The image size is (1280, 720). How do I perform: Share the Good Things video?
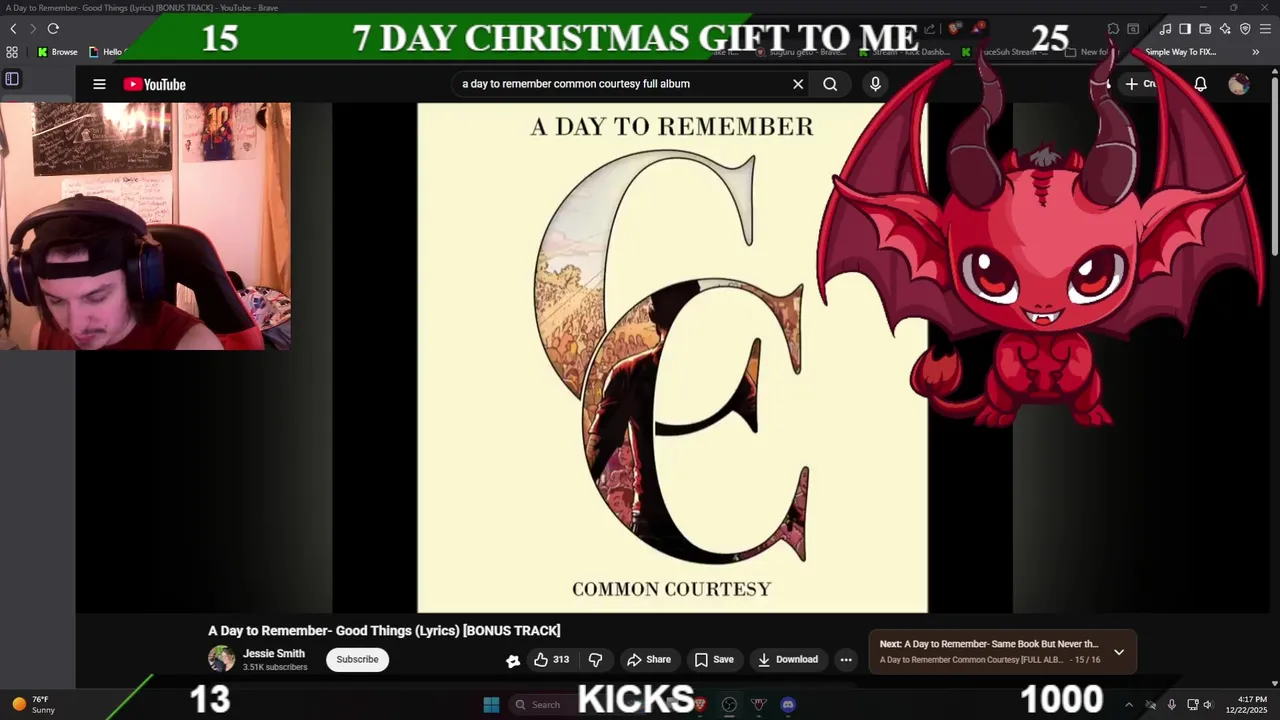pyautogui.click(x=648, y=659)
